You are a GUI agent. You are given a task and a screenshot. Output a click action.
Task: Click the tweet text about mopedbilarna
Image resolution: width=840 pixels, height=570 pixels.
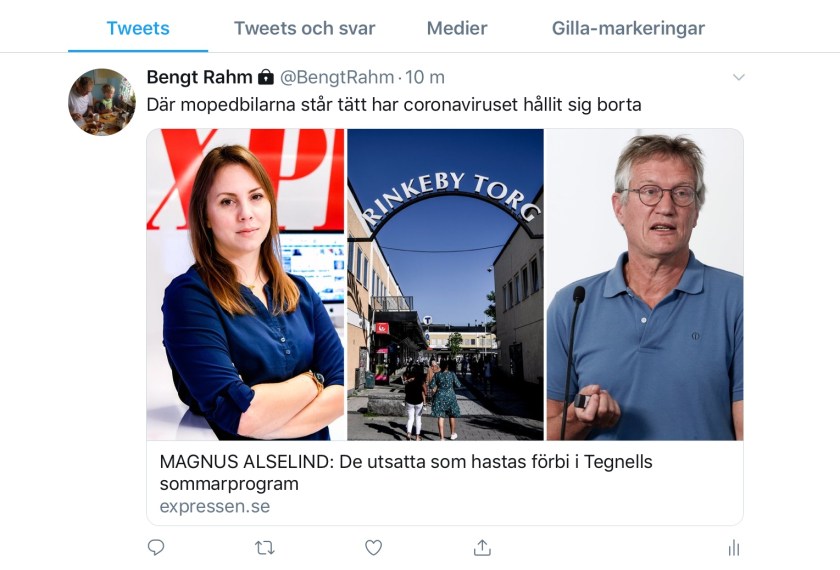[x=394, y=104]
